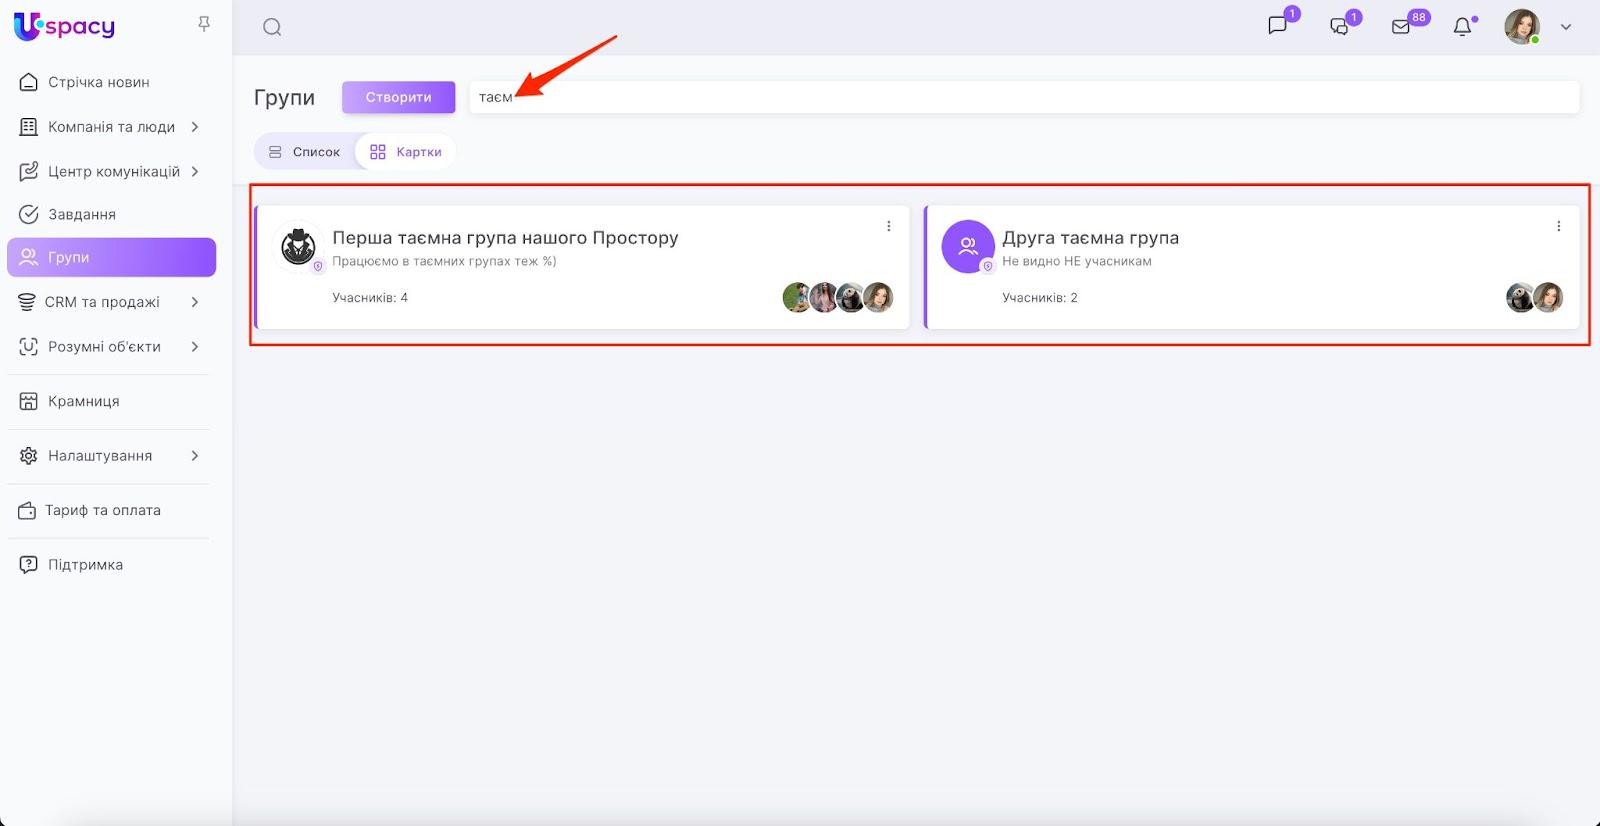1600x826 pixels.
Task: Click the Стрічка новин home icon
Action: [x=29, y=82]
